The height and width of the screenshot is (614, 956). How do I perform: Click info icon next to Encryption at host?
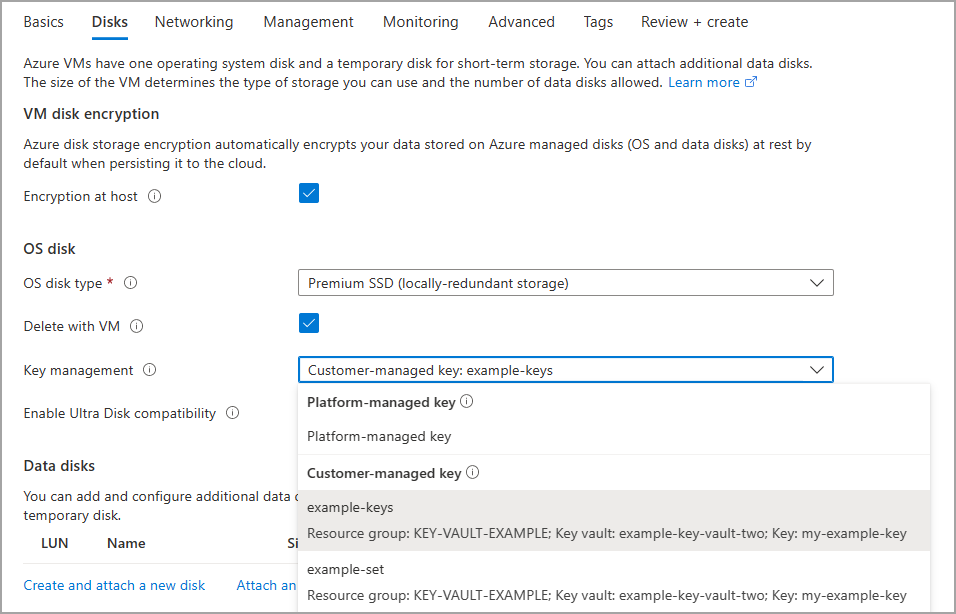(154, 197)
